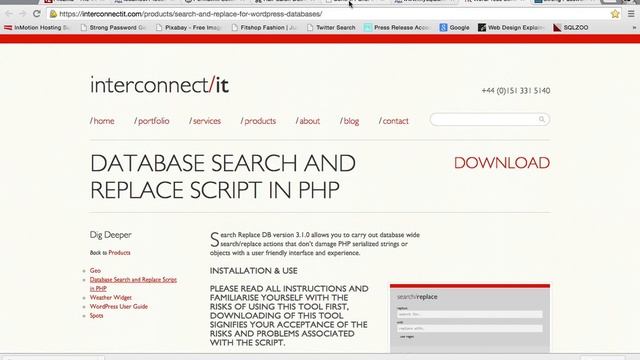Open the Google bookmark
This screenshot has height=360, width=640.
pos(454,27)
